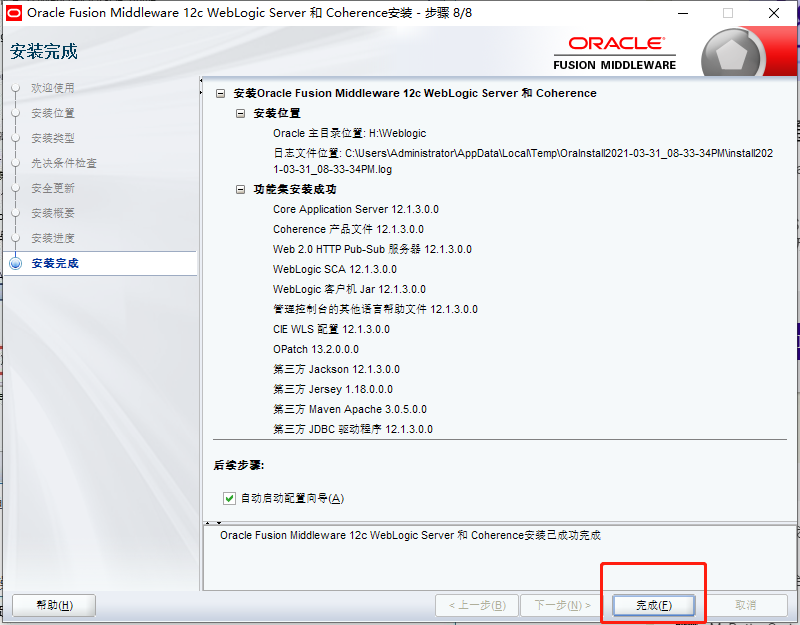Click the left-pointing collapse arrow on the sidebar divider
This screenshot has height=625, width=800.
click(201, 80)
